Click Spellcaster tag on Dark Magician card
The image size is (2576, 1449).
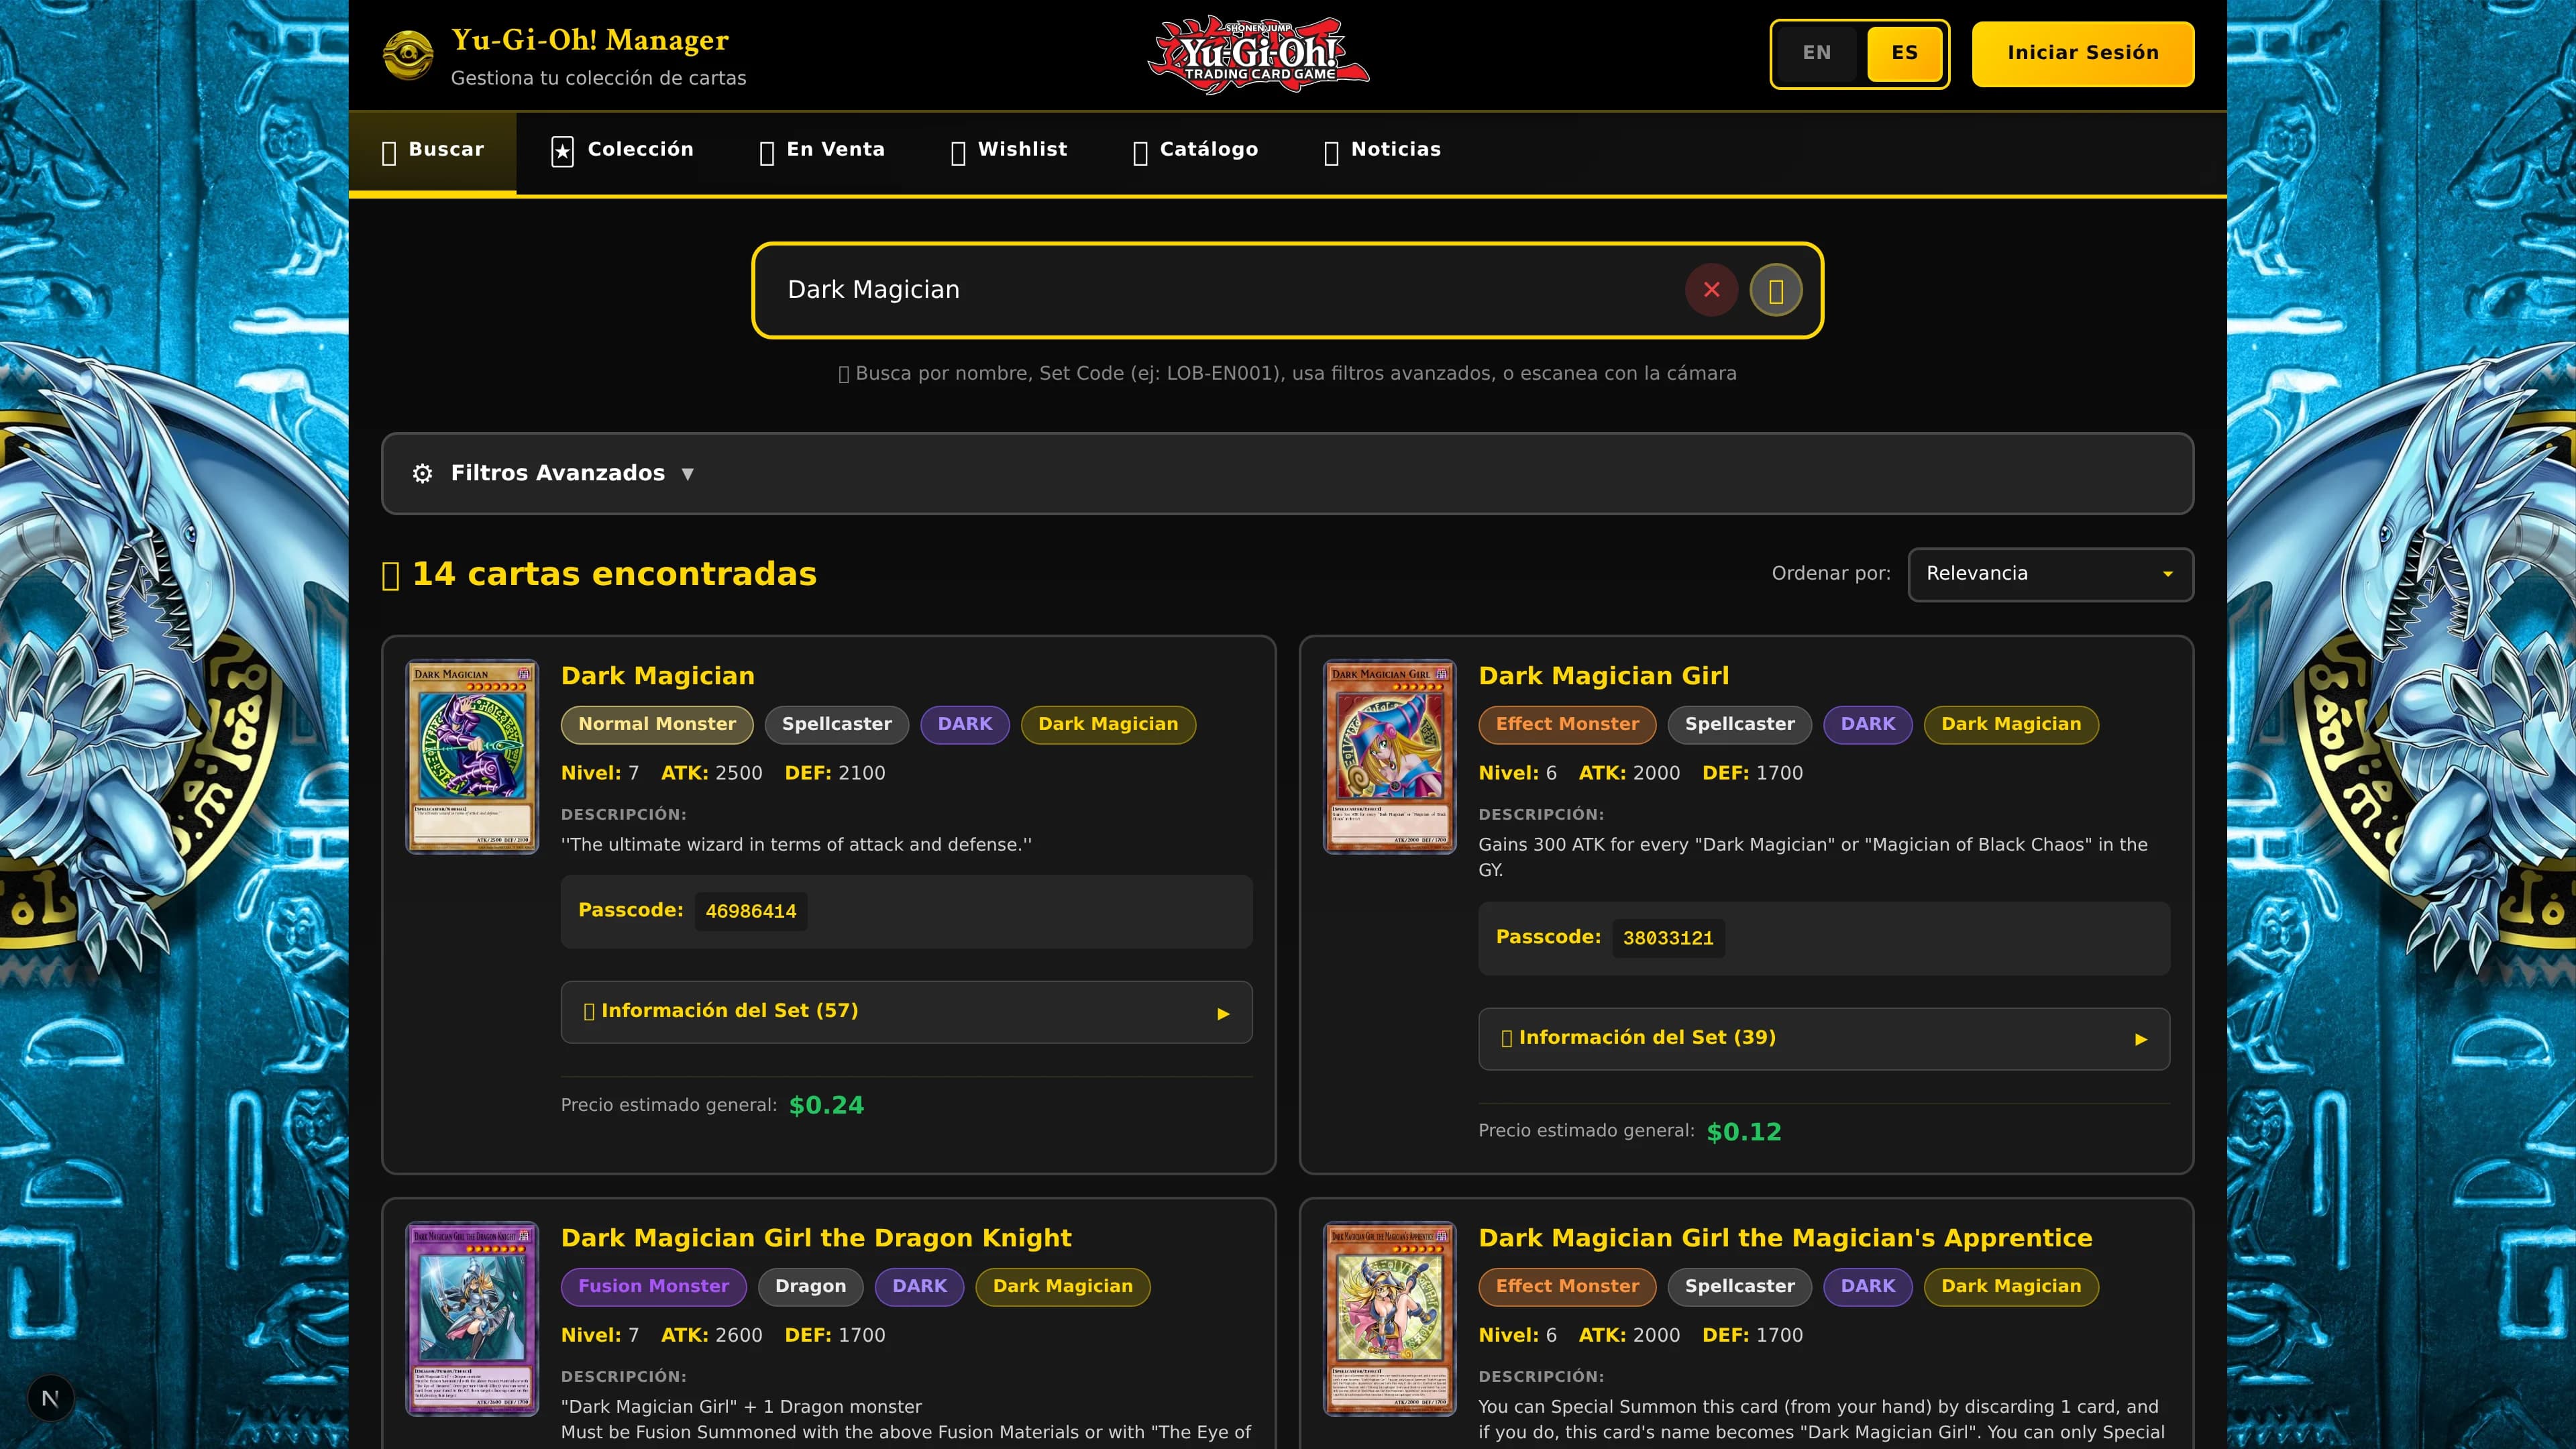pyautogui.click(x=837, y=724)
